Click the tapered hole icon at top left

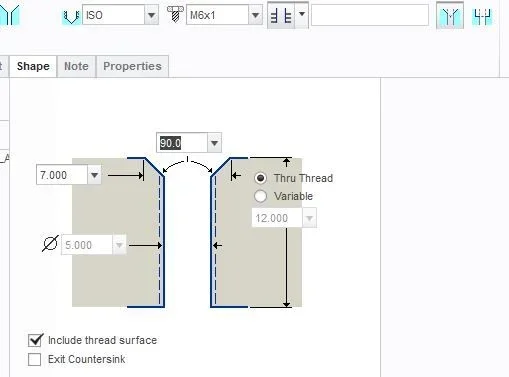pyautogui.click(x=9, y=15)
